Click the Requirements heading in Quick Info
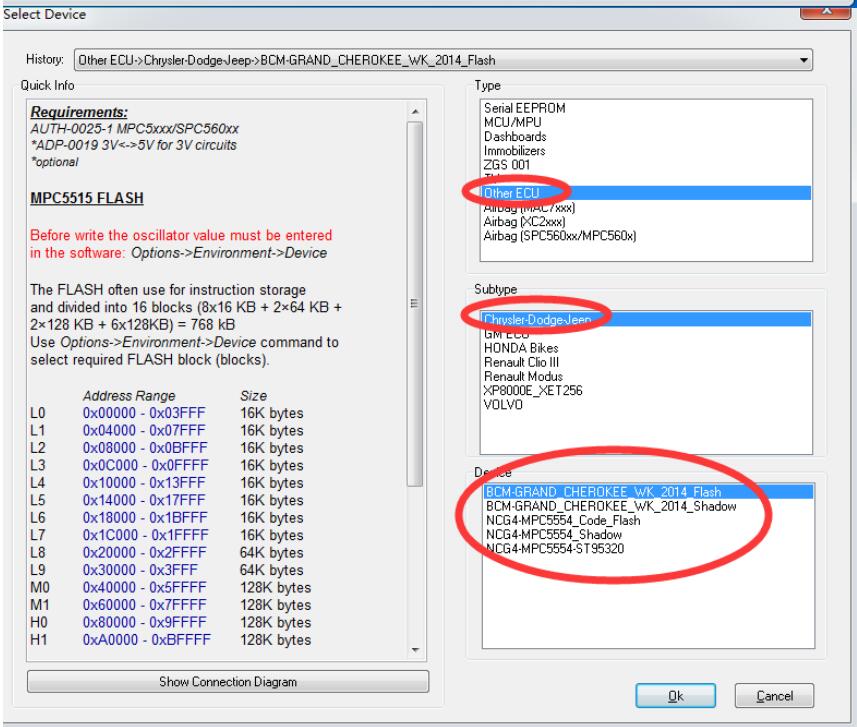 coord(79,112)
